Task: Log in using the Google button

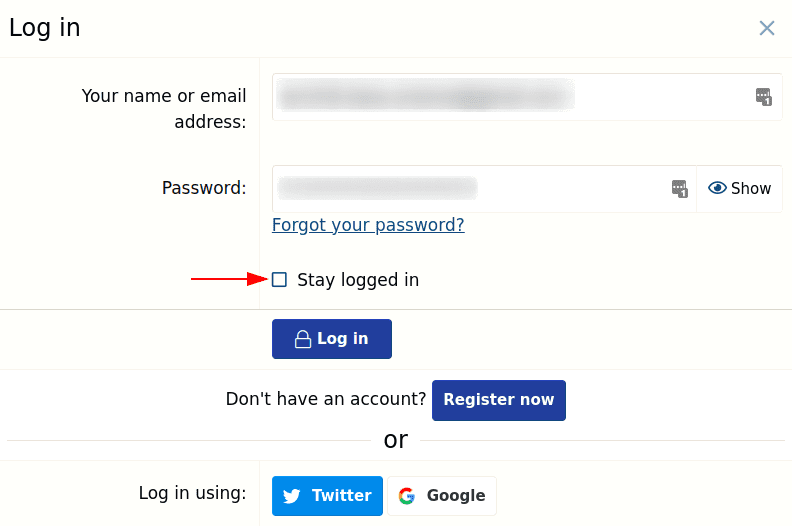Action: point(442,496)
